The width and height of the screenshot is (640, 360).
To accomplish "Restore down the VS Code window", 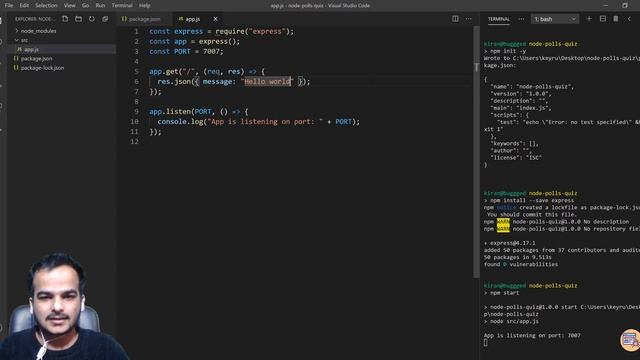I will point(625,6).
